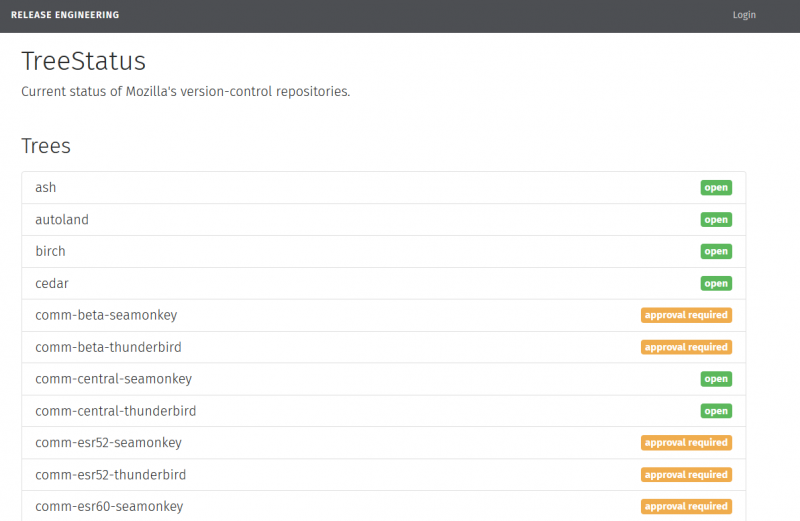Click the open badge beside cedar
800x521 pixels.
(x=715, y=283)
